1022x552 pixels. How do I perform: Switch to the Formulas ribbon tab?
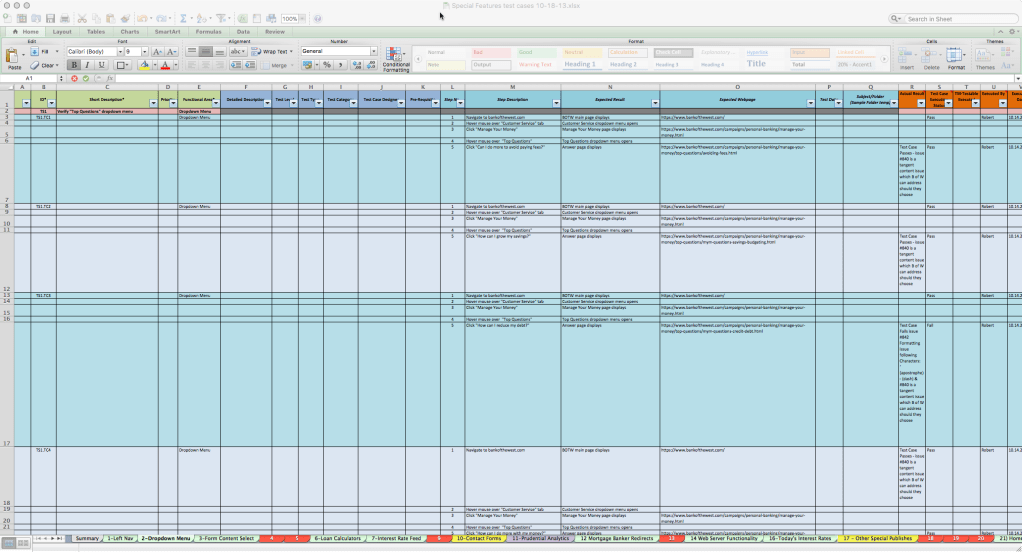click(x=209, y=31)
